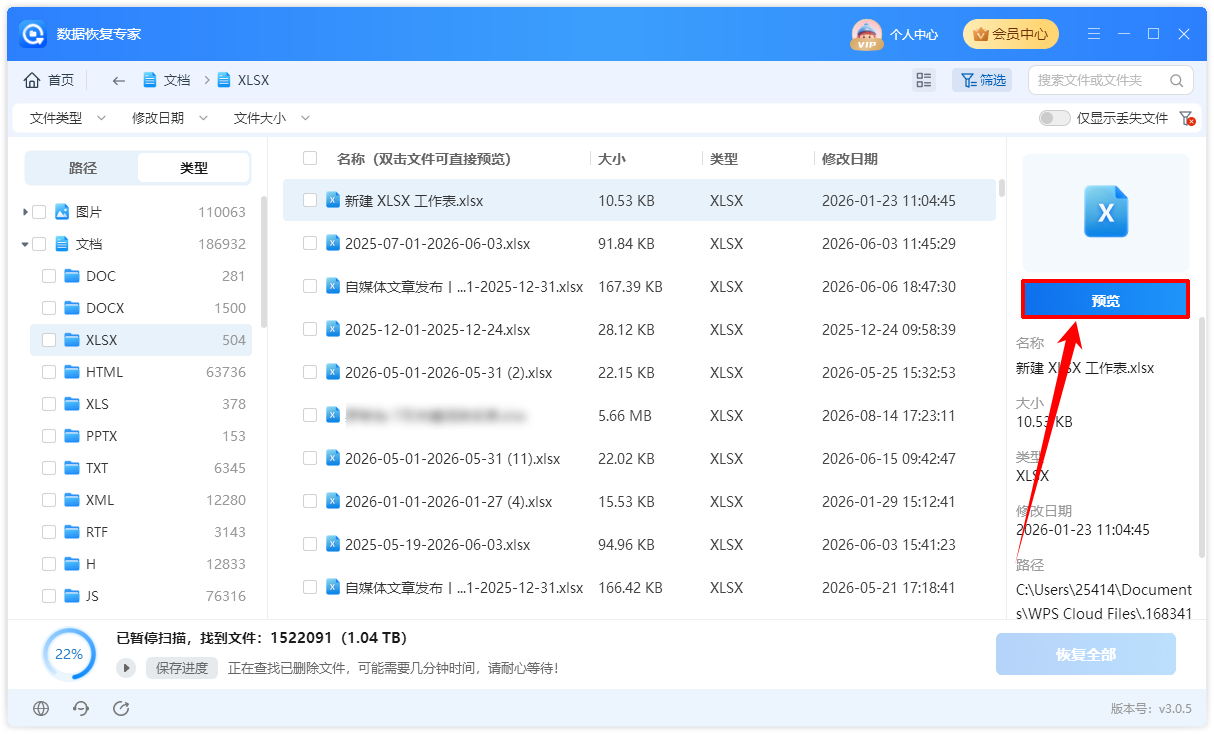Image resolution: width=1214 pixels, height=734 pixels.
Task: Check the TXT folder checkbox
Action: coord(48,468)
